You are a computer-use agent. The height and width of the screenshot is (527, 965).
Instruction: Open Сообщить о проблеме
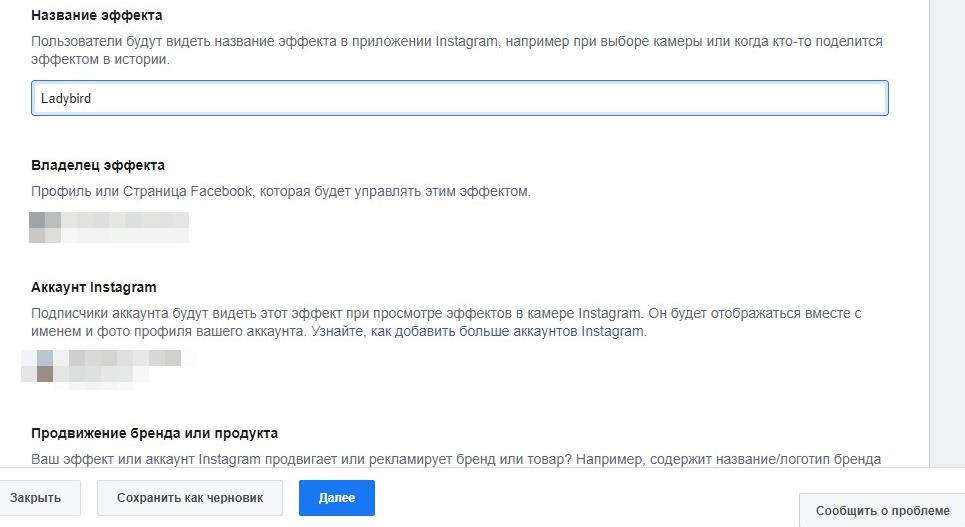coord(882,510)
